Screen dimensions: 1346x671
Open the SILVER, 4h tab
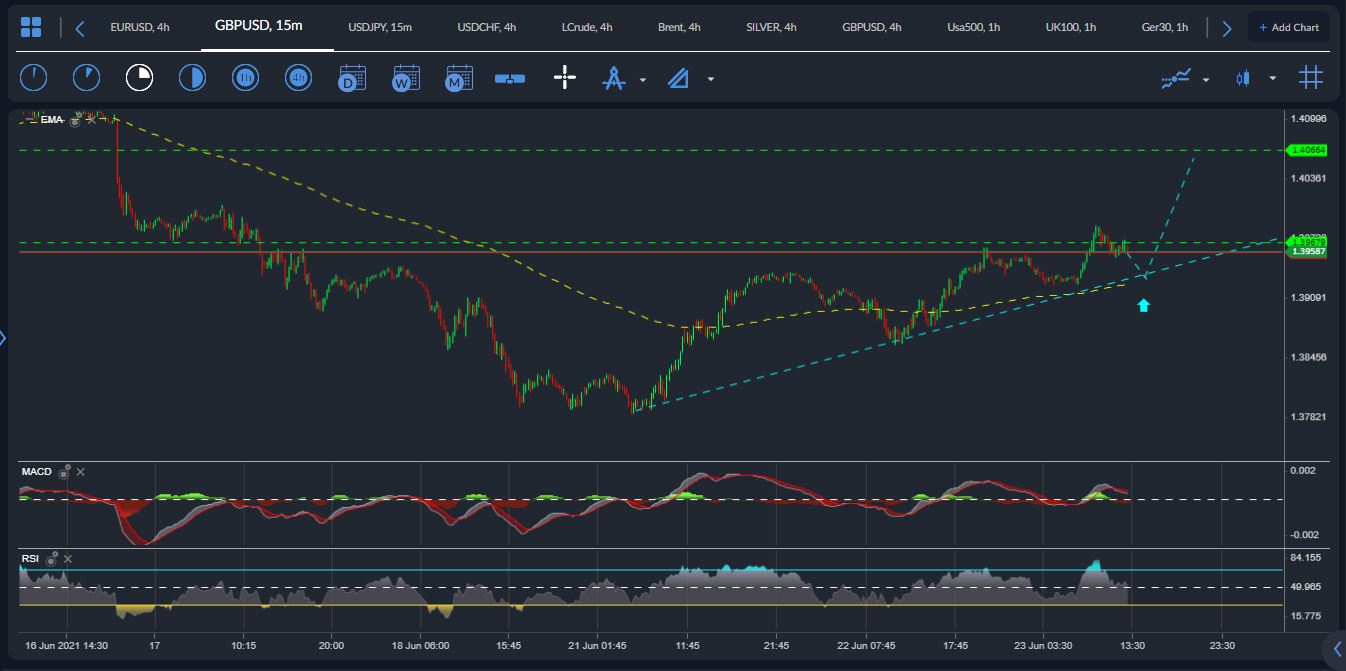click(771, 28)
